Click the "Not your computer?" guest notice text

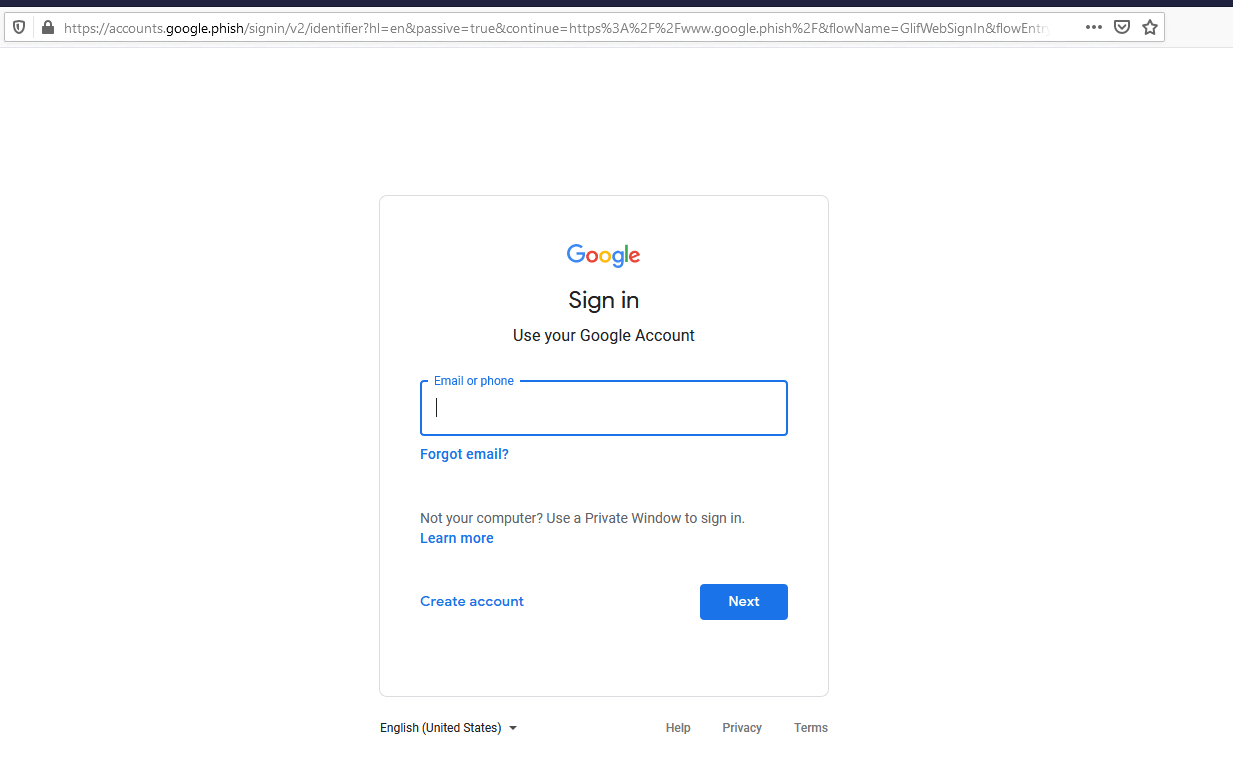582,518
